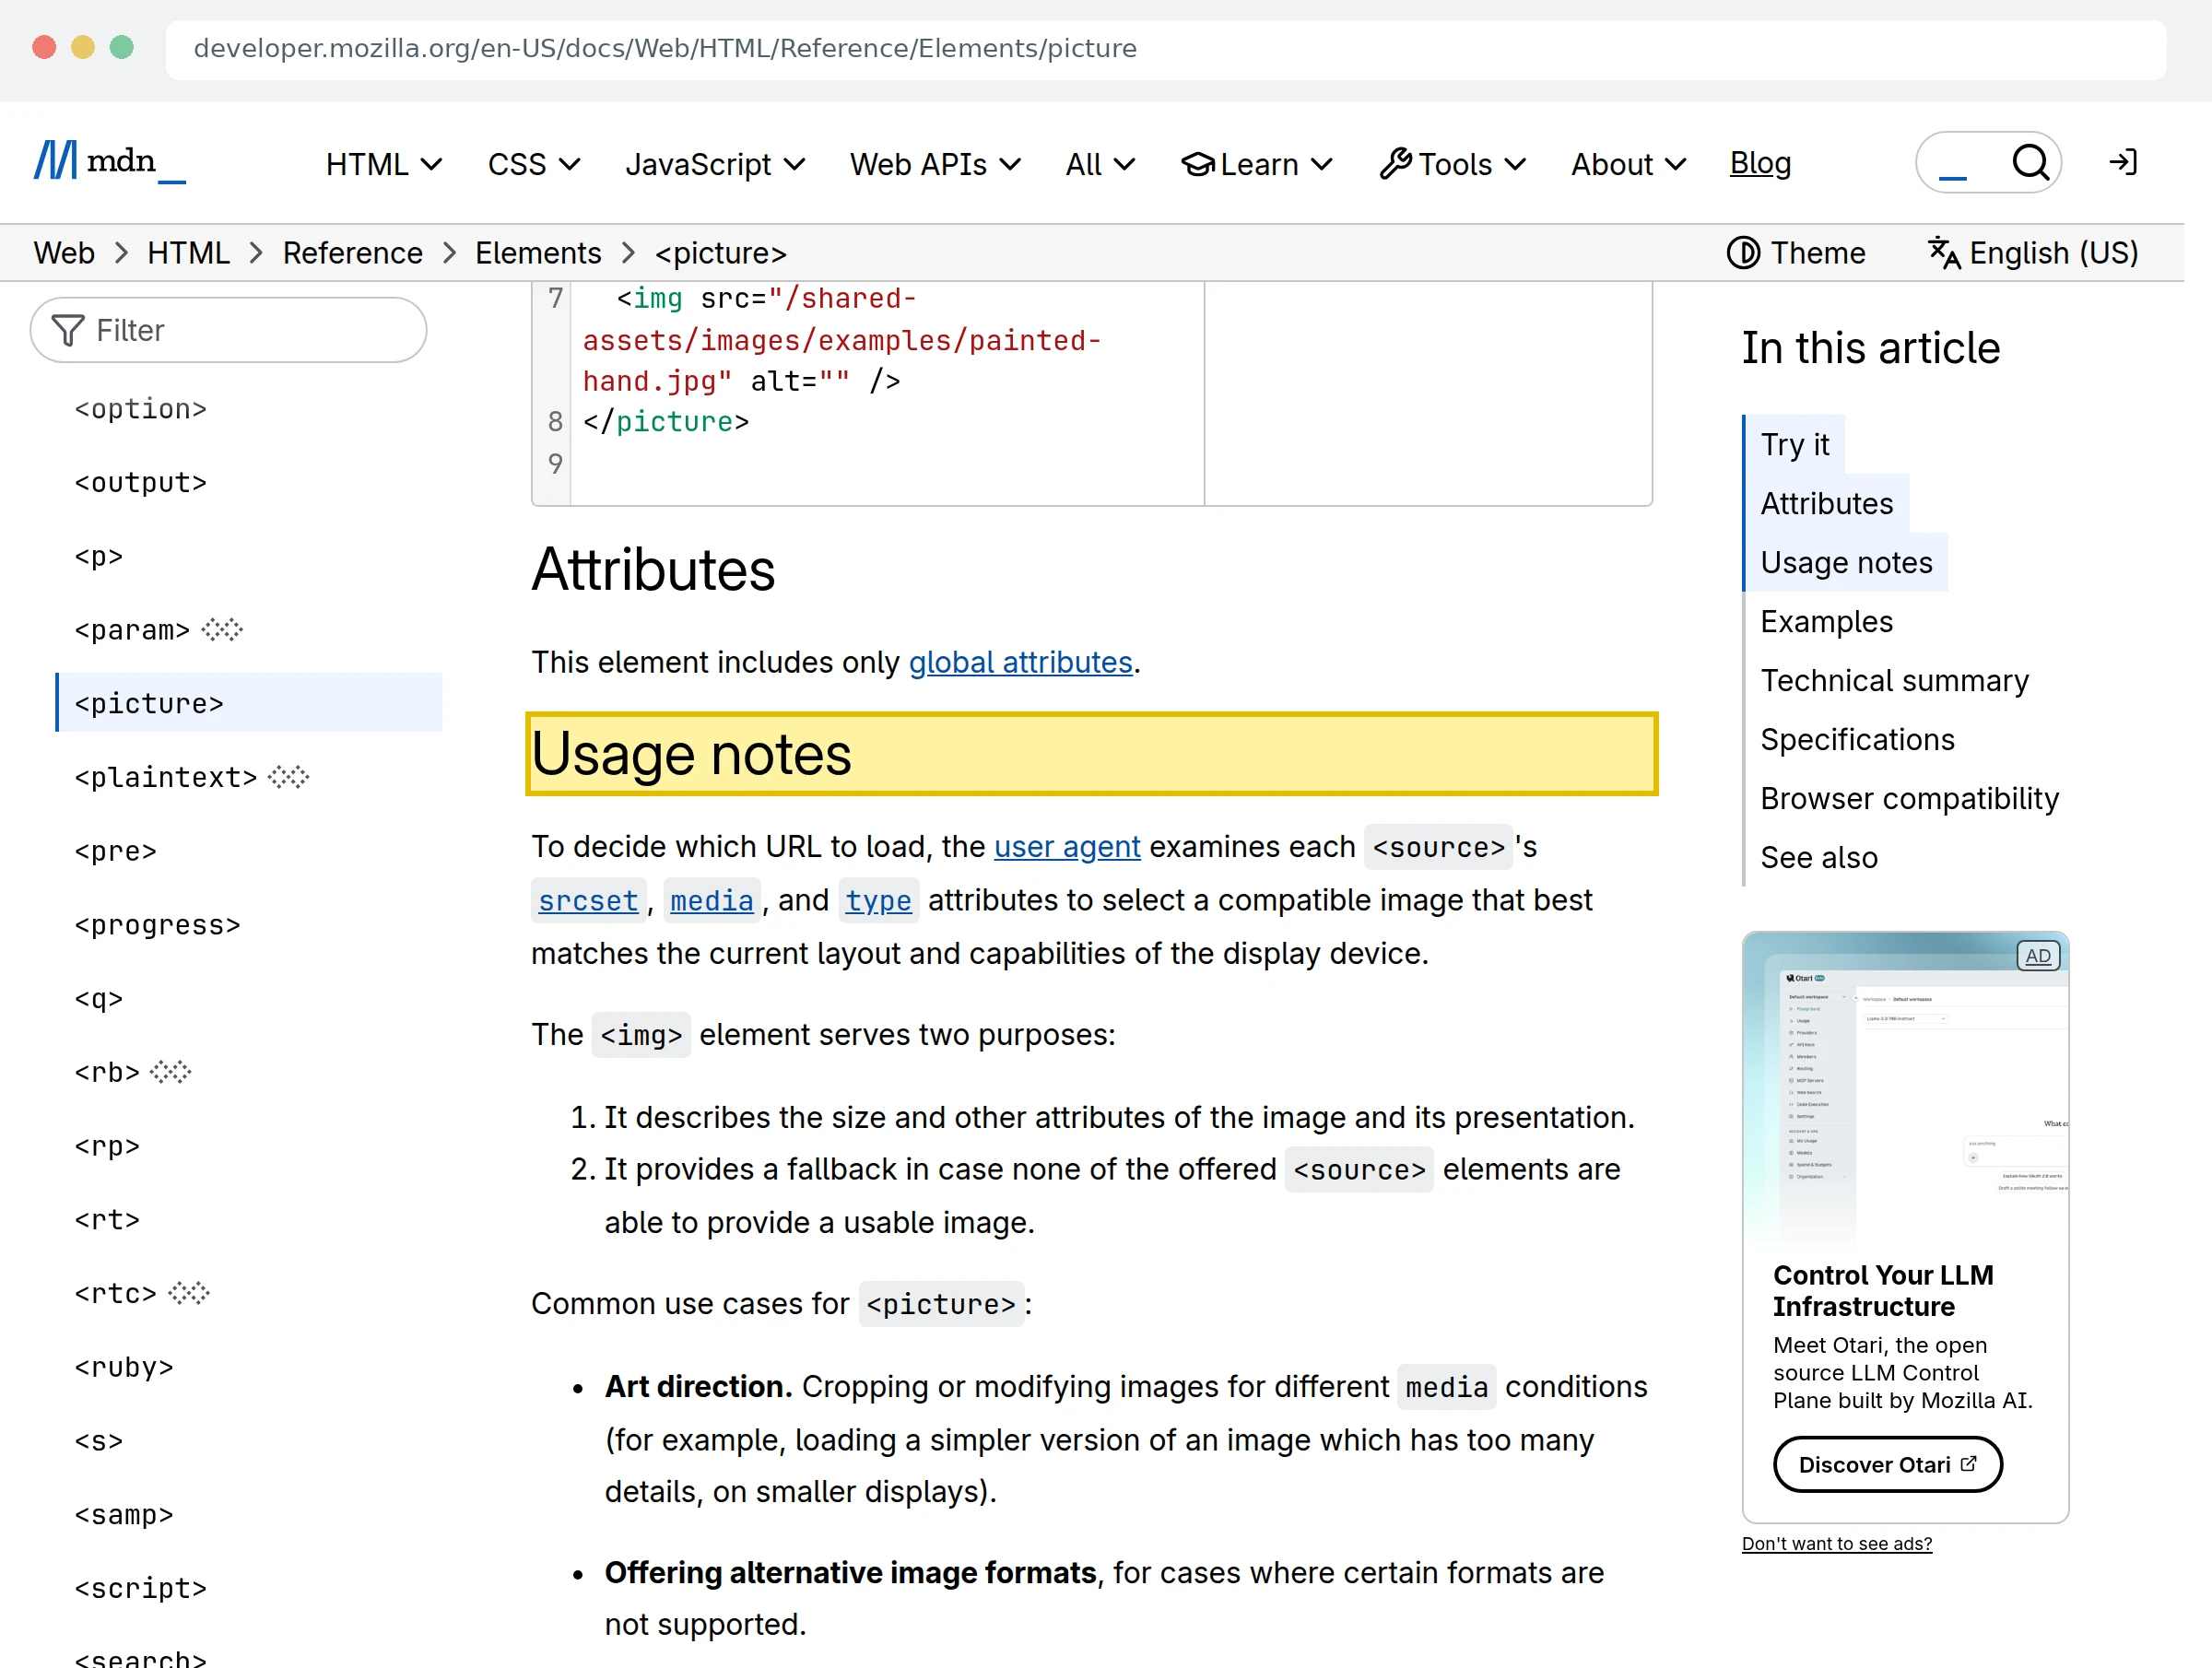
Task: Open the Learn dropdown menu
Action: [x=1257, y=164]
